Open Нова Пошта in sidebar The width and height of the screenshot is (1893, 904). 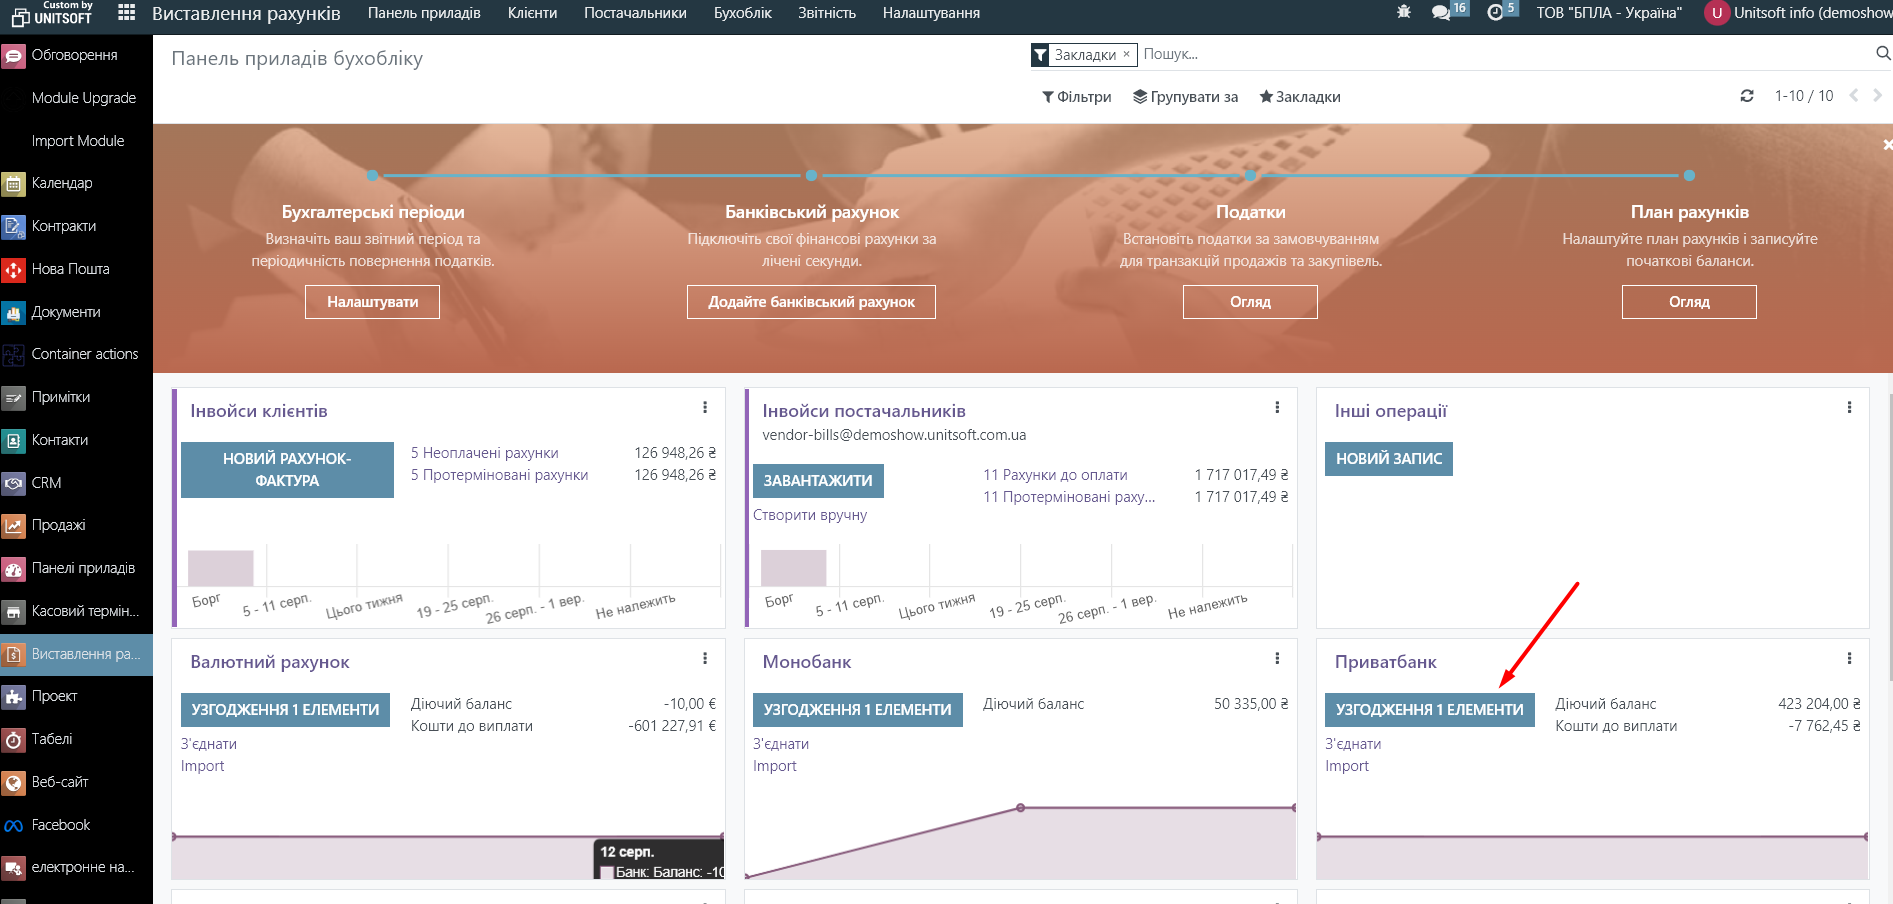[x=70, y=269]
